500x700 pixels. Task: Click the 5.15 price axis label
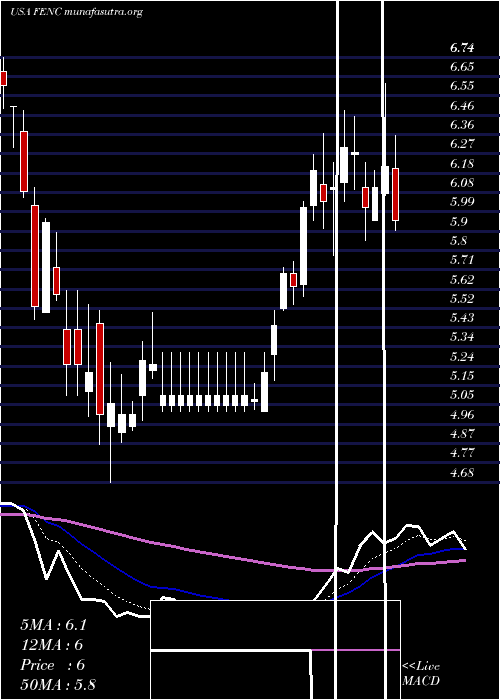(462, 375)
